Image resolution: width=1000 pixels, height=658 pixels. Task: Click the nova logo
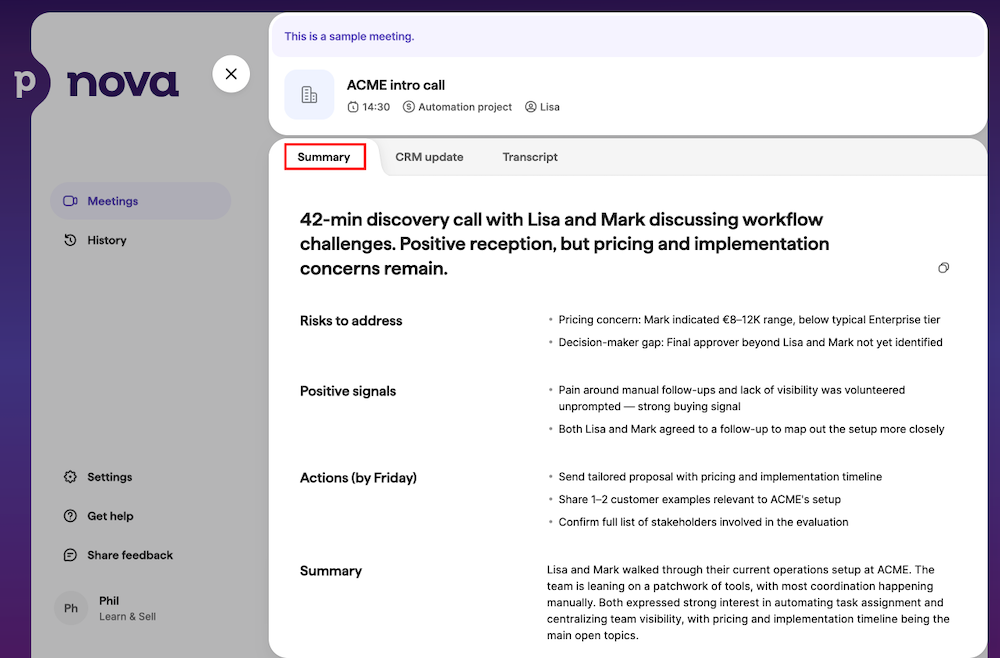[x=123, y=84]
